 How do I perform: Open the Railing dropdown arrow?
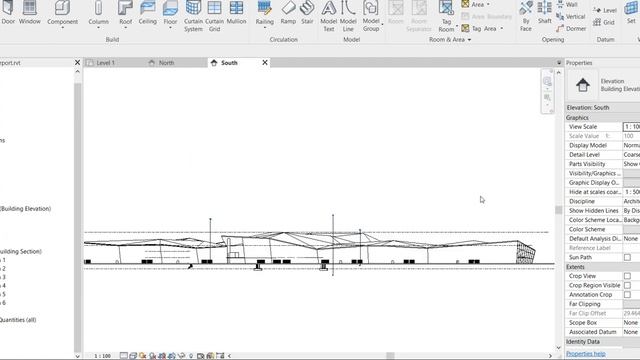(264, 28)
